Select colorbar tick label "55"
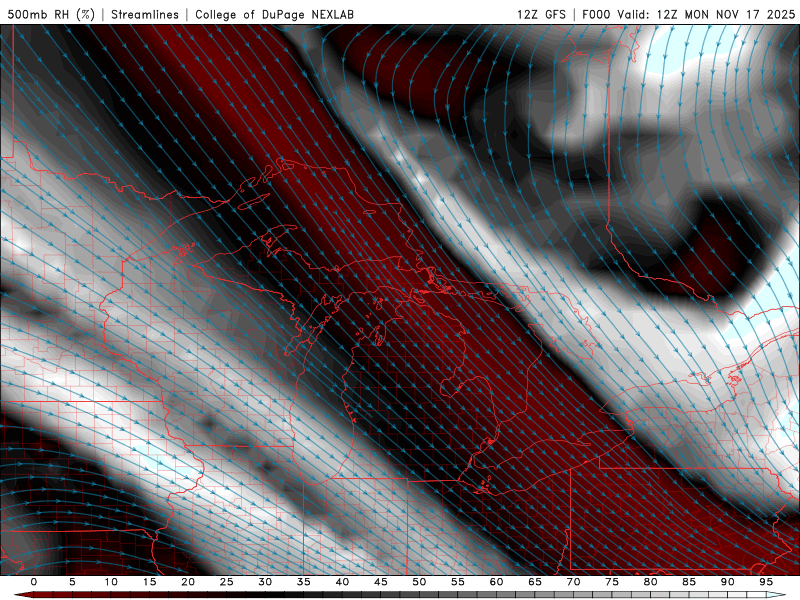 coord(458,582)
